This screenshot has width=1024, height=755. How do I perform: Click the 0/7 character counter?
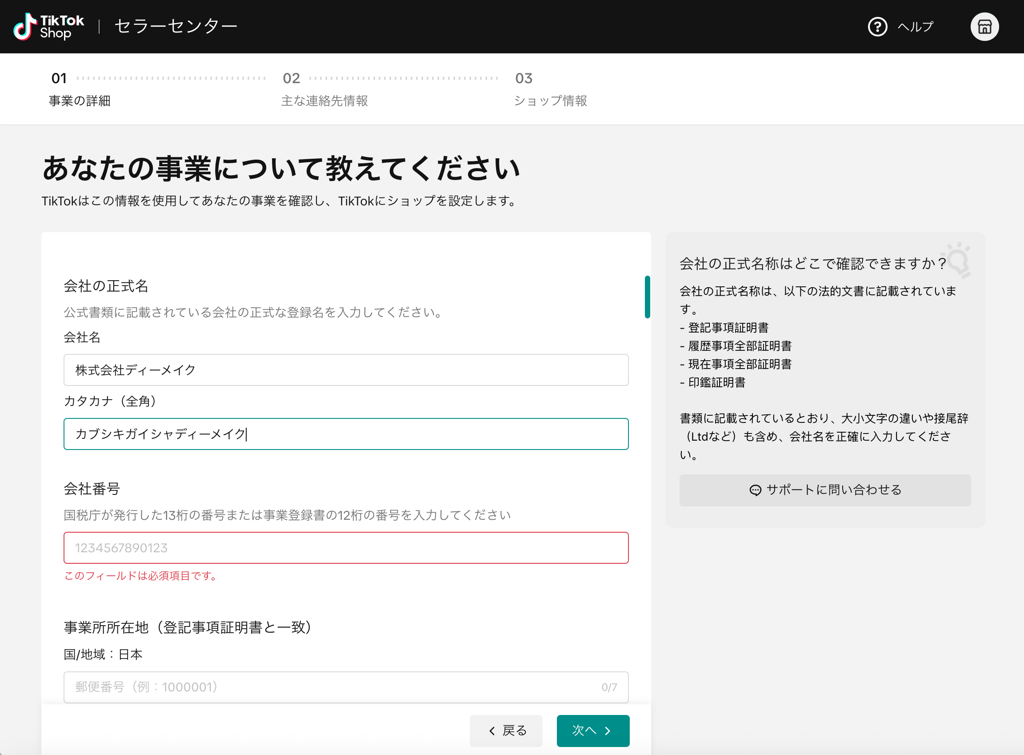click(x=609, y=687)
